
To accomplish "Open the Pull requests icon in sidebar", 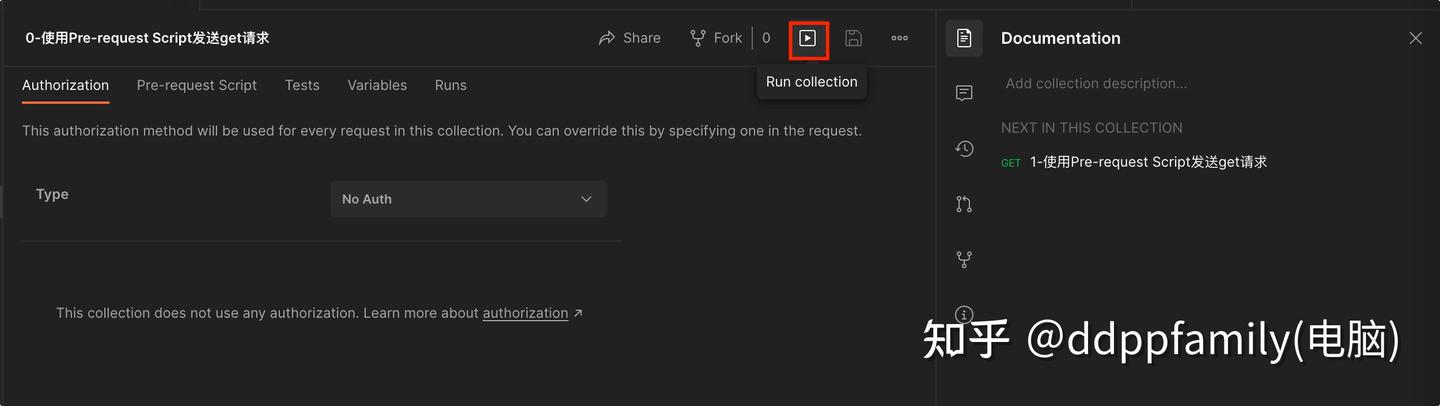I will pos(964,204).
